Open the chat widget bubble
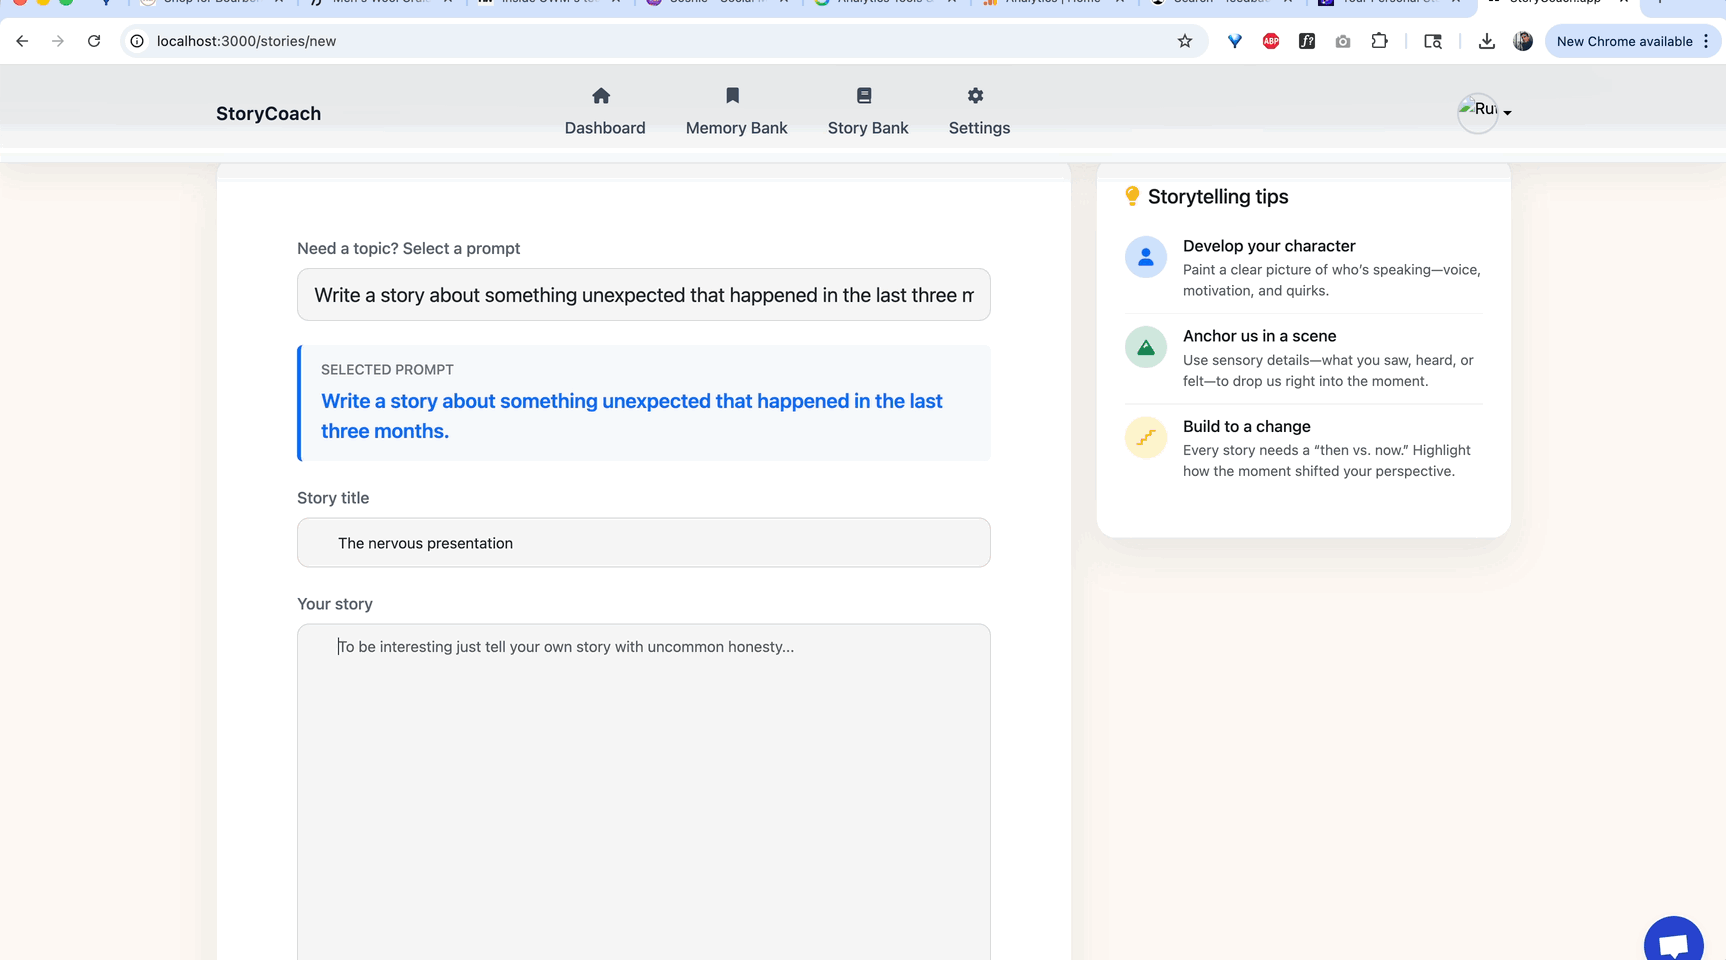The width and height of the screenshot is (1726, 960). click(1673, 944)
